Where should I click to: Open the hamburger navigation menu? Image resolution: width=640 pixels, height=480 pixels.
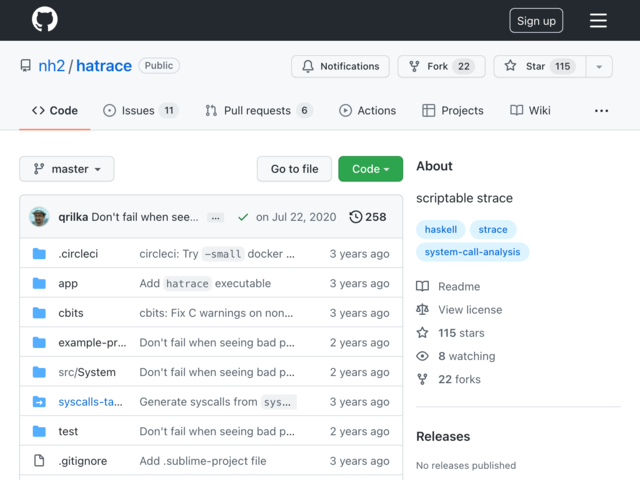click(x=598, y=20)
